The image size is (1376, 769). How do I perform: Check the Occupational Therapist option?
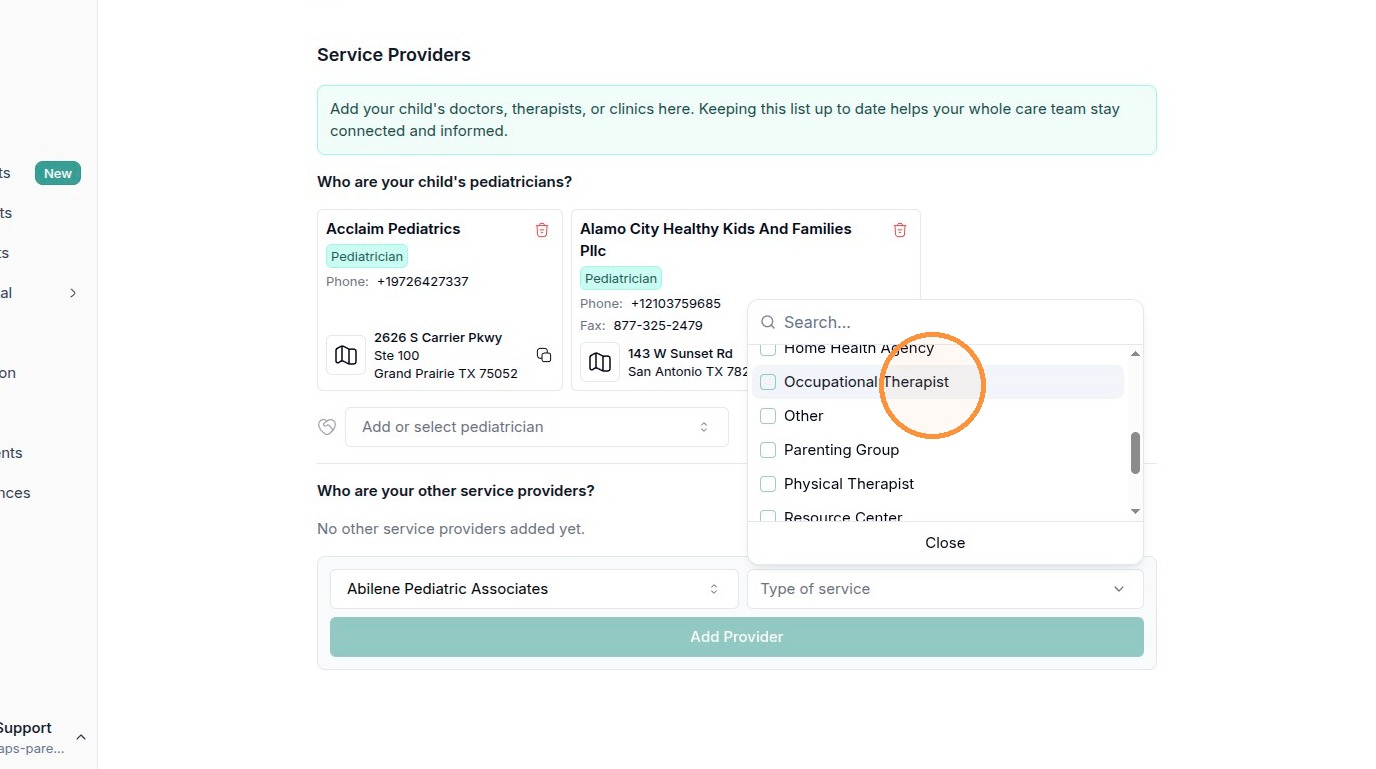tap(768, 382)
